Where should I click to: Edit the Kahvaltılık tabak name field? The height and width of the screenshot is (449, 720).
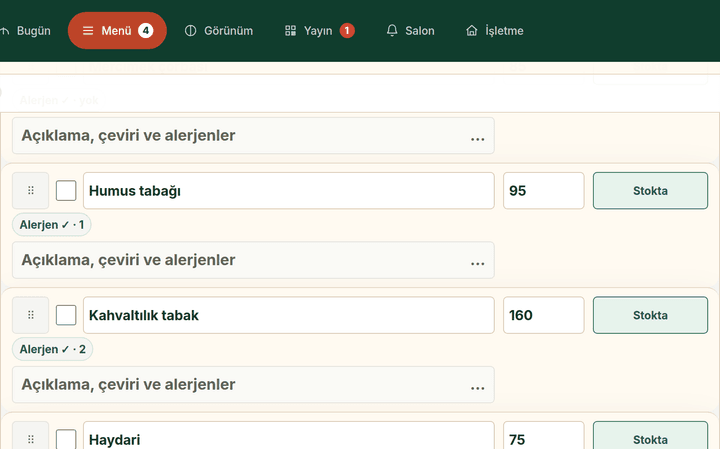tap(289, 315)
